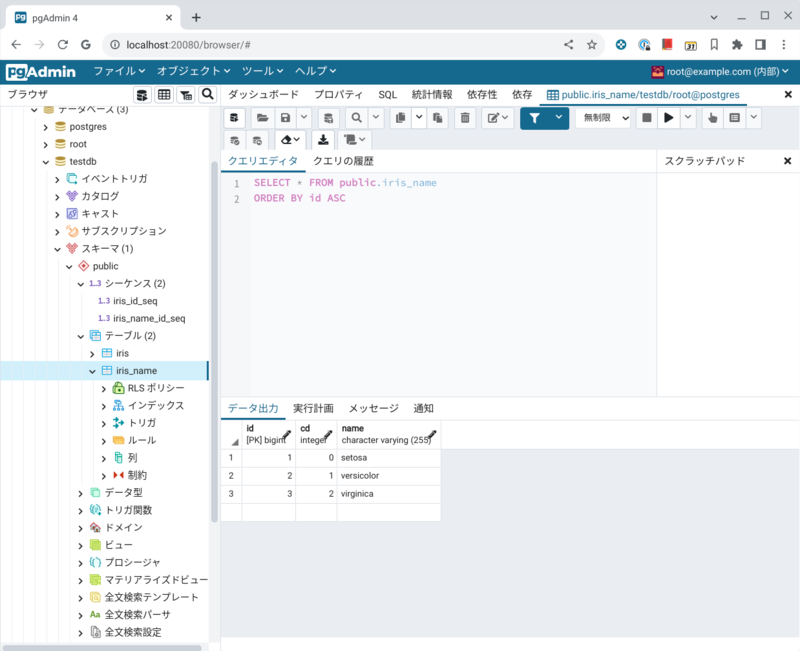Click the Delete row trash icon
The height and width of the screenshot is (651, 800).
point(465,118)
